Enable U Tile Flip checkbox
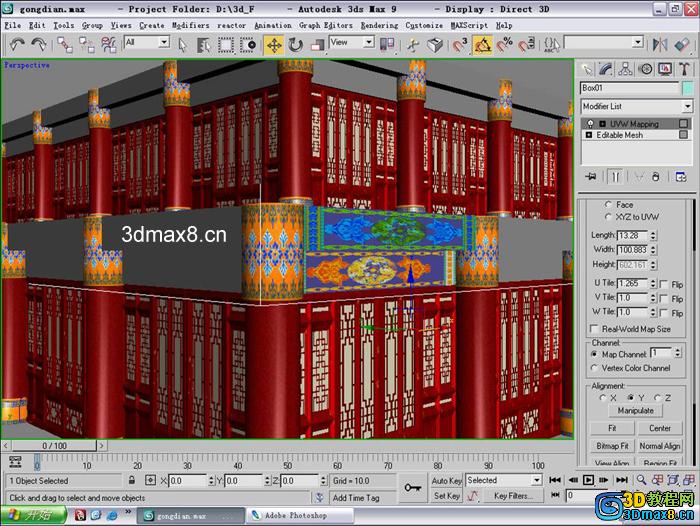 pyautogui.click(x=664, y=284)
